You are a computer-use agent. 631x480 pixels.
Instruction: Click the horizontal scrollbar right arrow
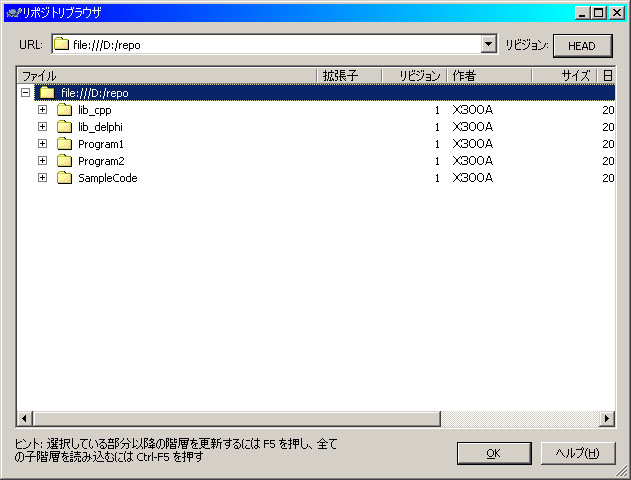(606, 418)
